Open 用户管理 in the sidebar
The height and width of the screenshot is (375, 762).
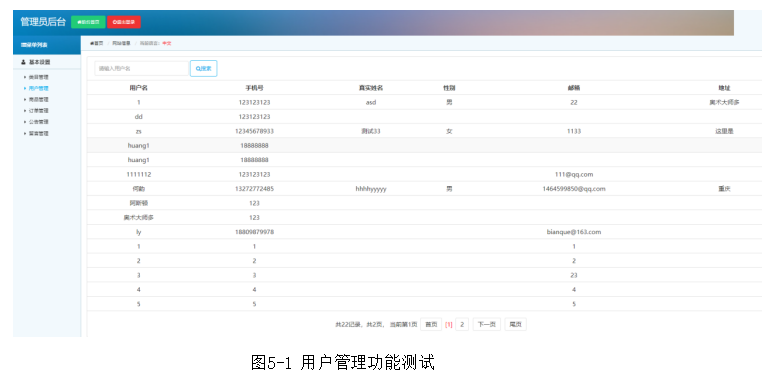click(38, 88)
